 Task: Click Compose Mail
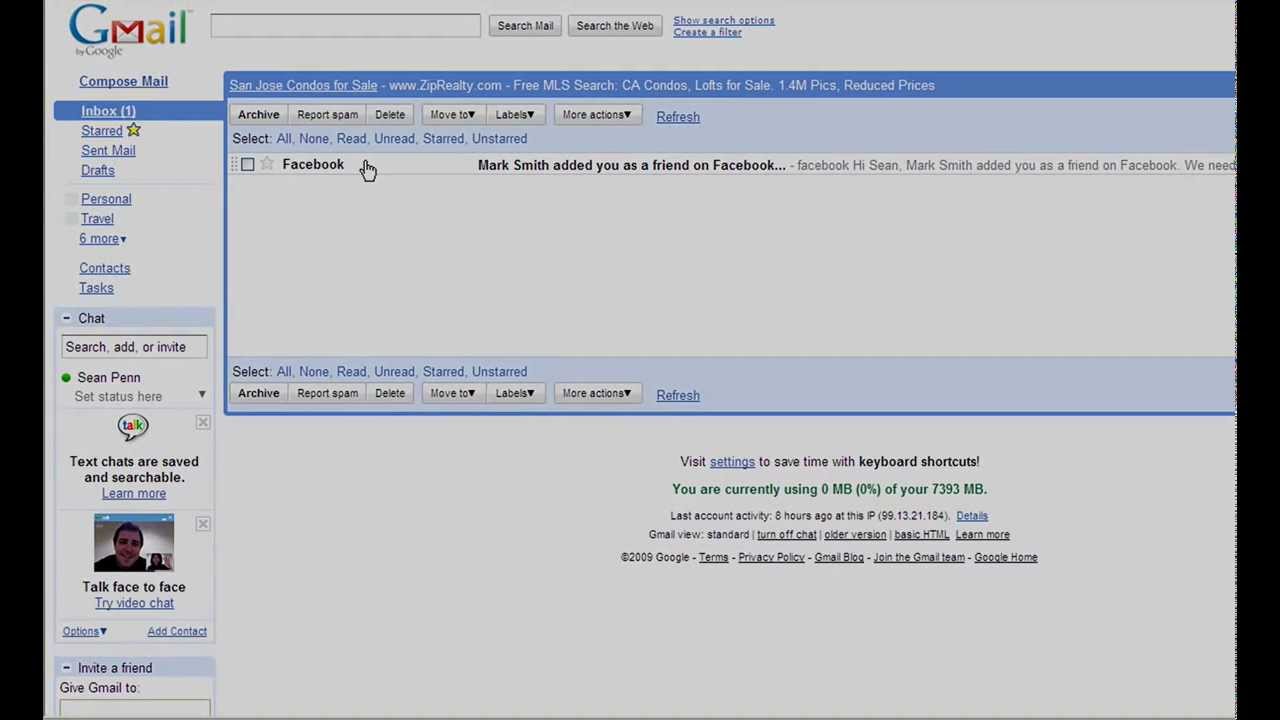click(x=123, y=81)
